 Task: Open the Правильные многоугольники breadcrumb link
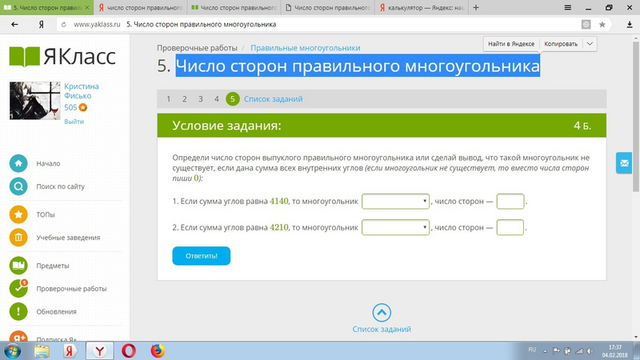(x=305, y=48)
